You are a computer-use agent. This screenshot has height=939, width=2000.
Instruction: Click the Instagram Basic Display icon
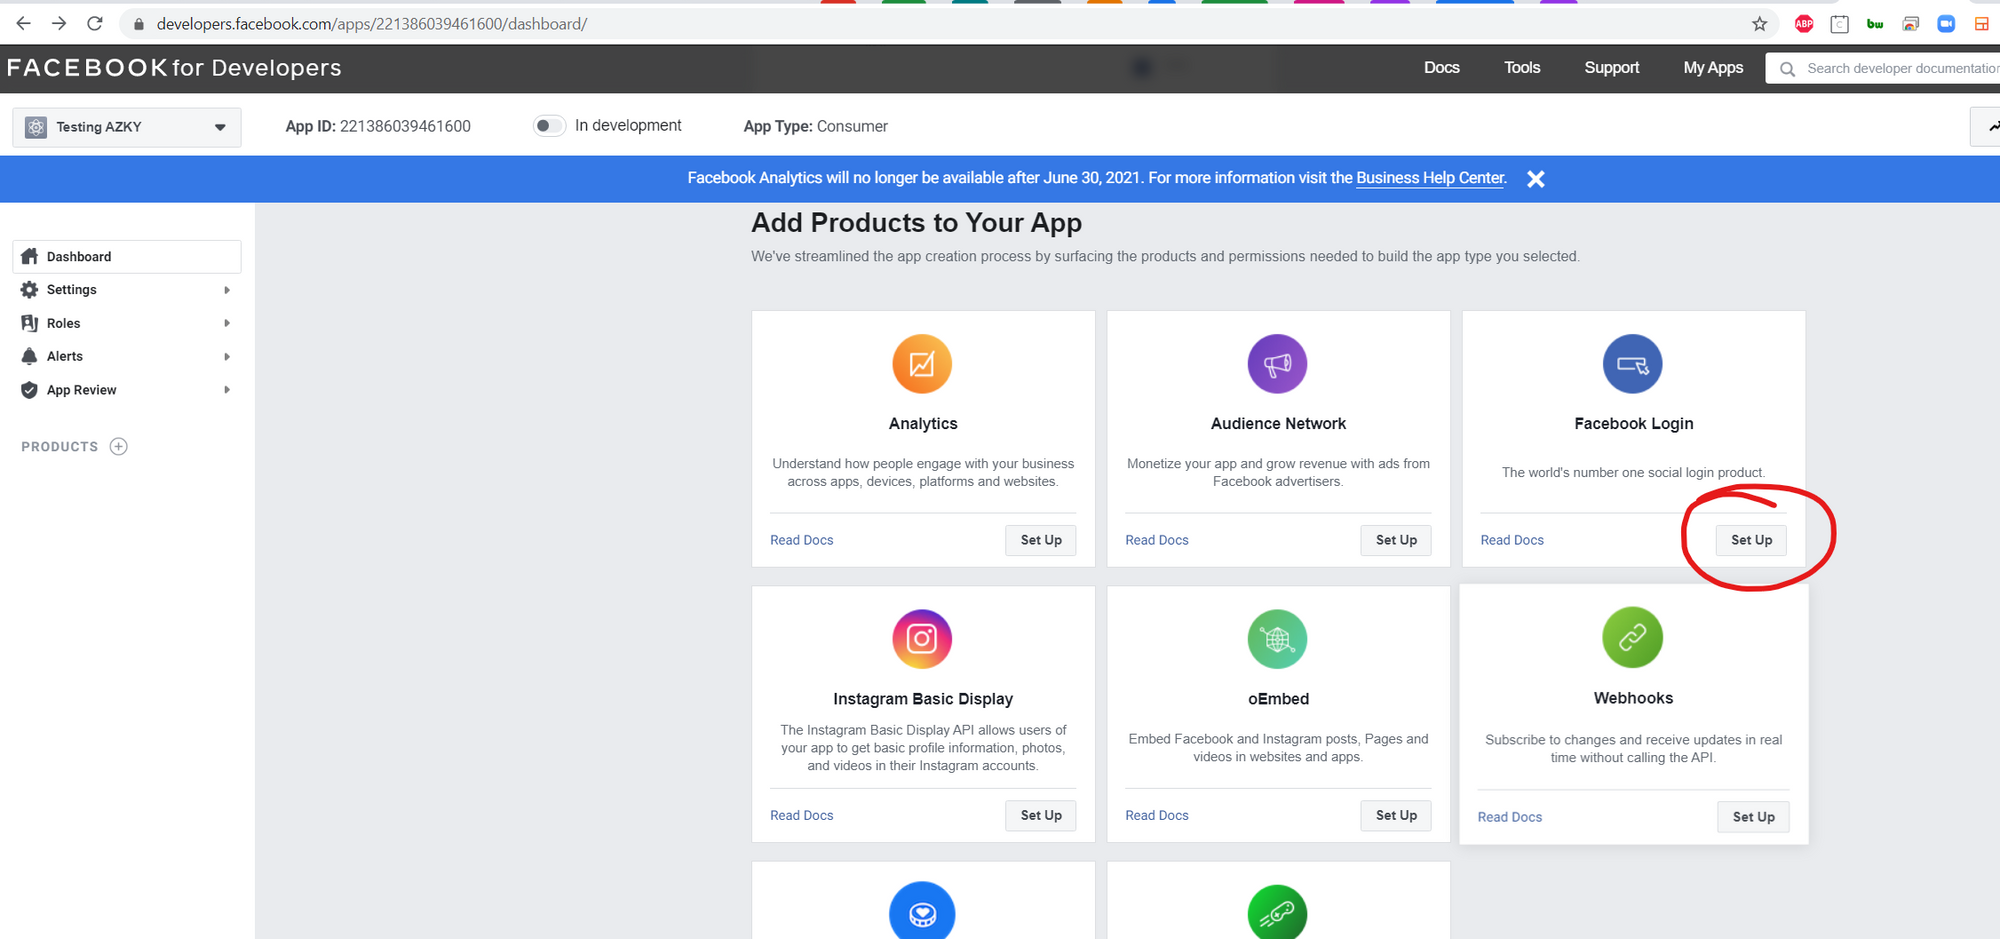(921, 639)
